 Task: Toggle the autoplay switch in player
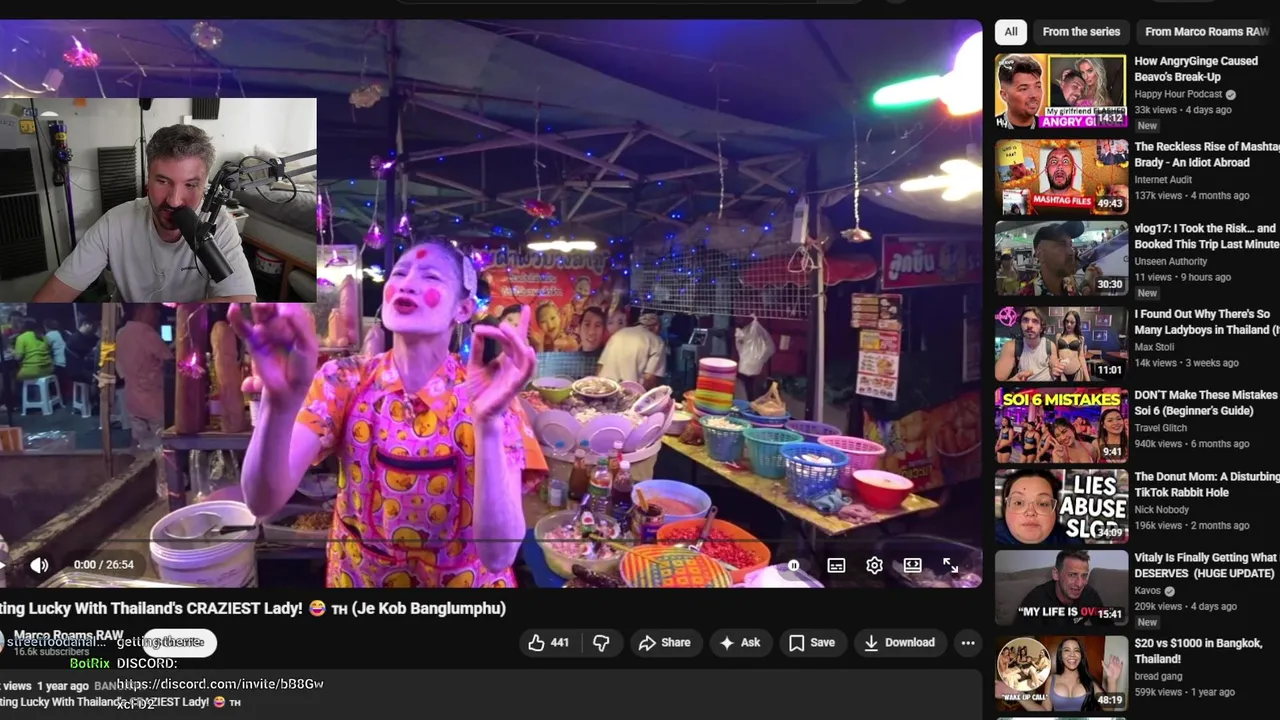click(x=793, y=565)
